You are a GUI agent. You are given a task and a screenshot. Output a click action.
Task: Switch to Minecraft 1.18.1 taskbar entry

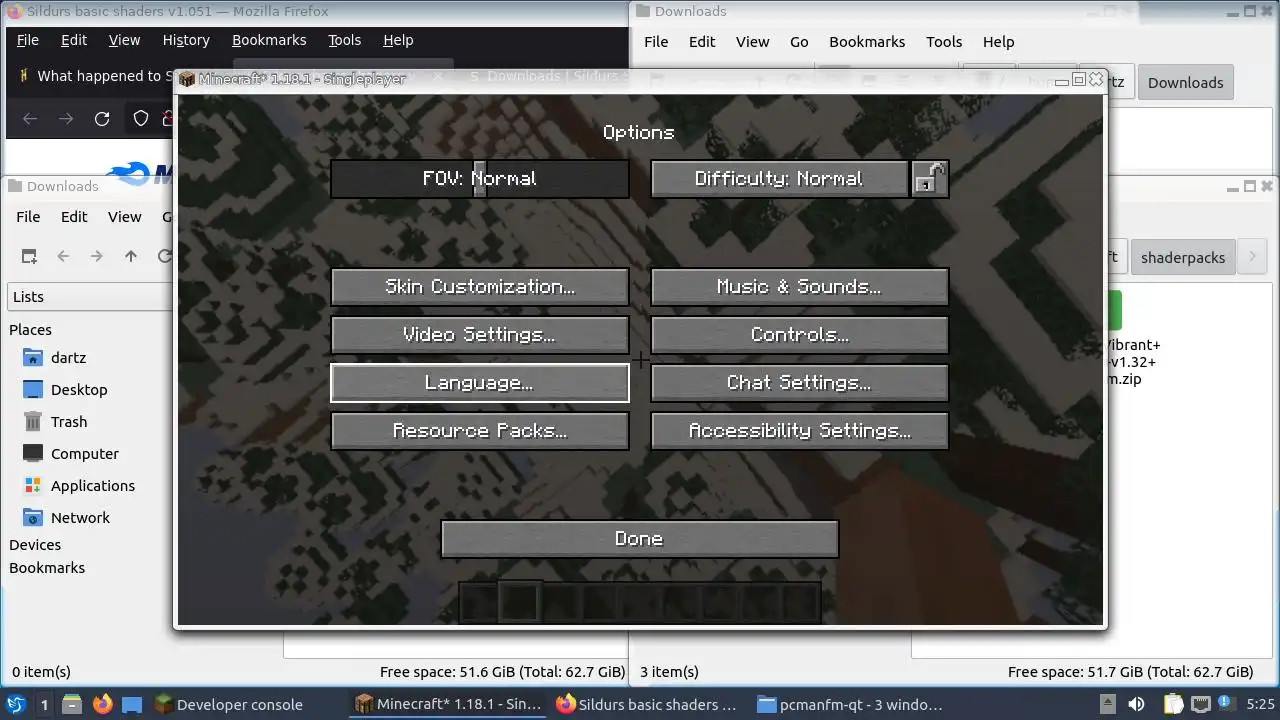click(x=450, y=704)
